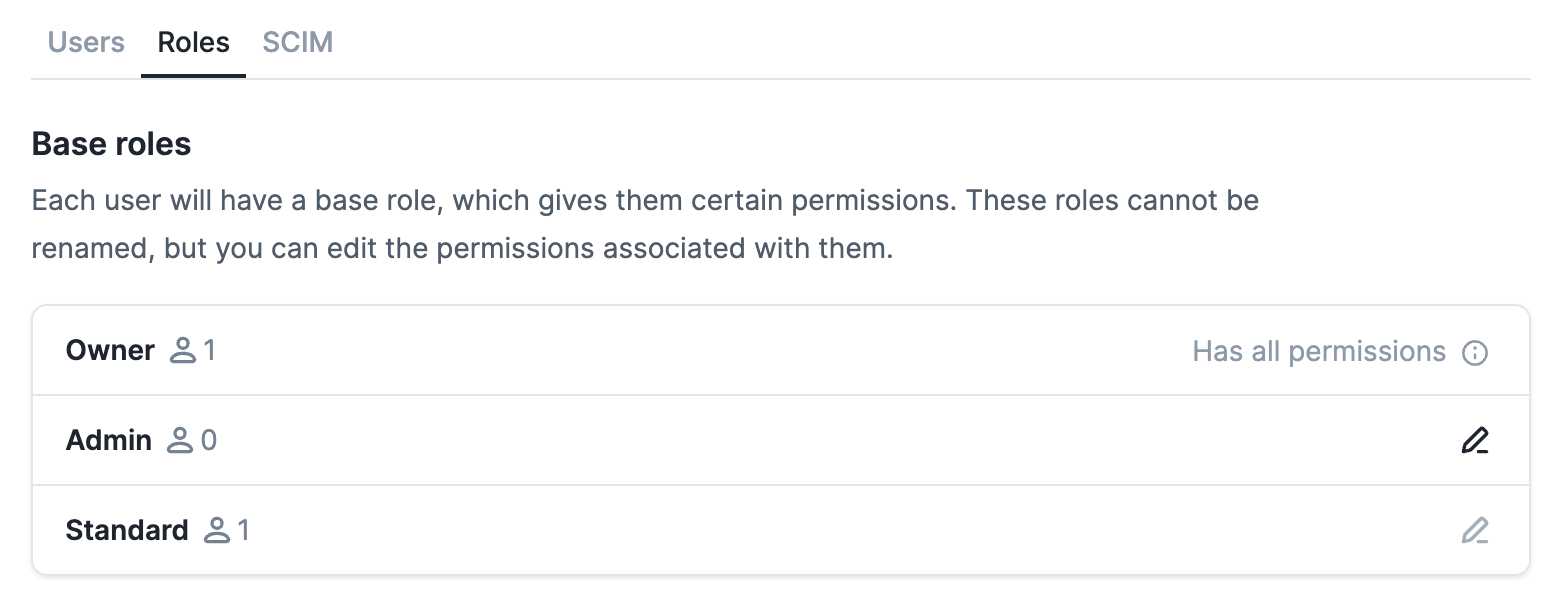Viewport: 1564px width, 602px height.
Task: Click the "Has all permissions" label
Action: (x=1319, y=352)
